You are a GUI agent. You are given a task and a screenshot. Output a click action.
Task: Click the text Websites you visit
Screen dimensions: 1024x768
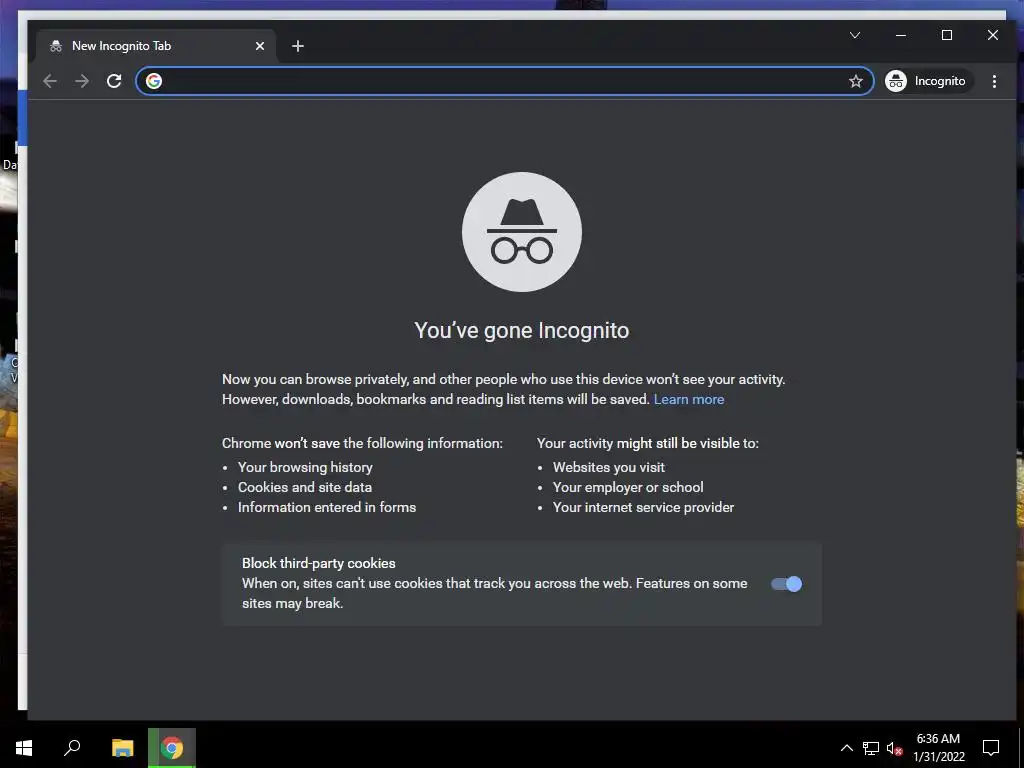609,467
